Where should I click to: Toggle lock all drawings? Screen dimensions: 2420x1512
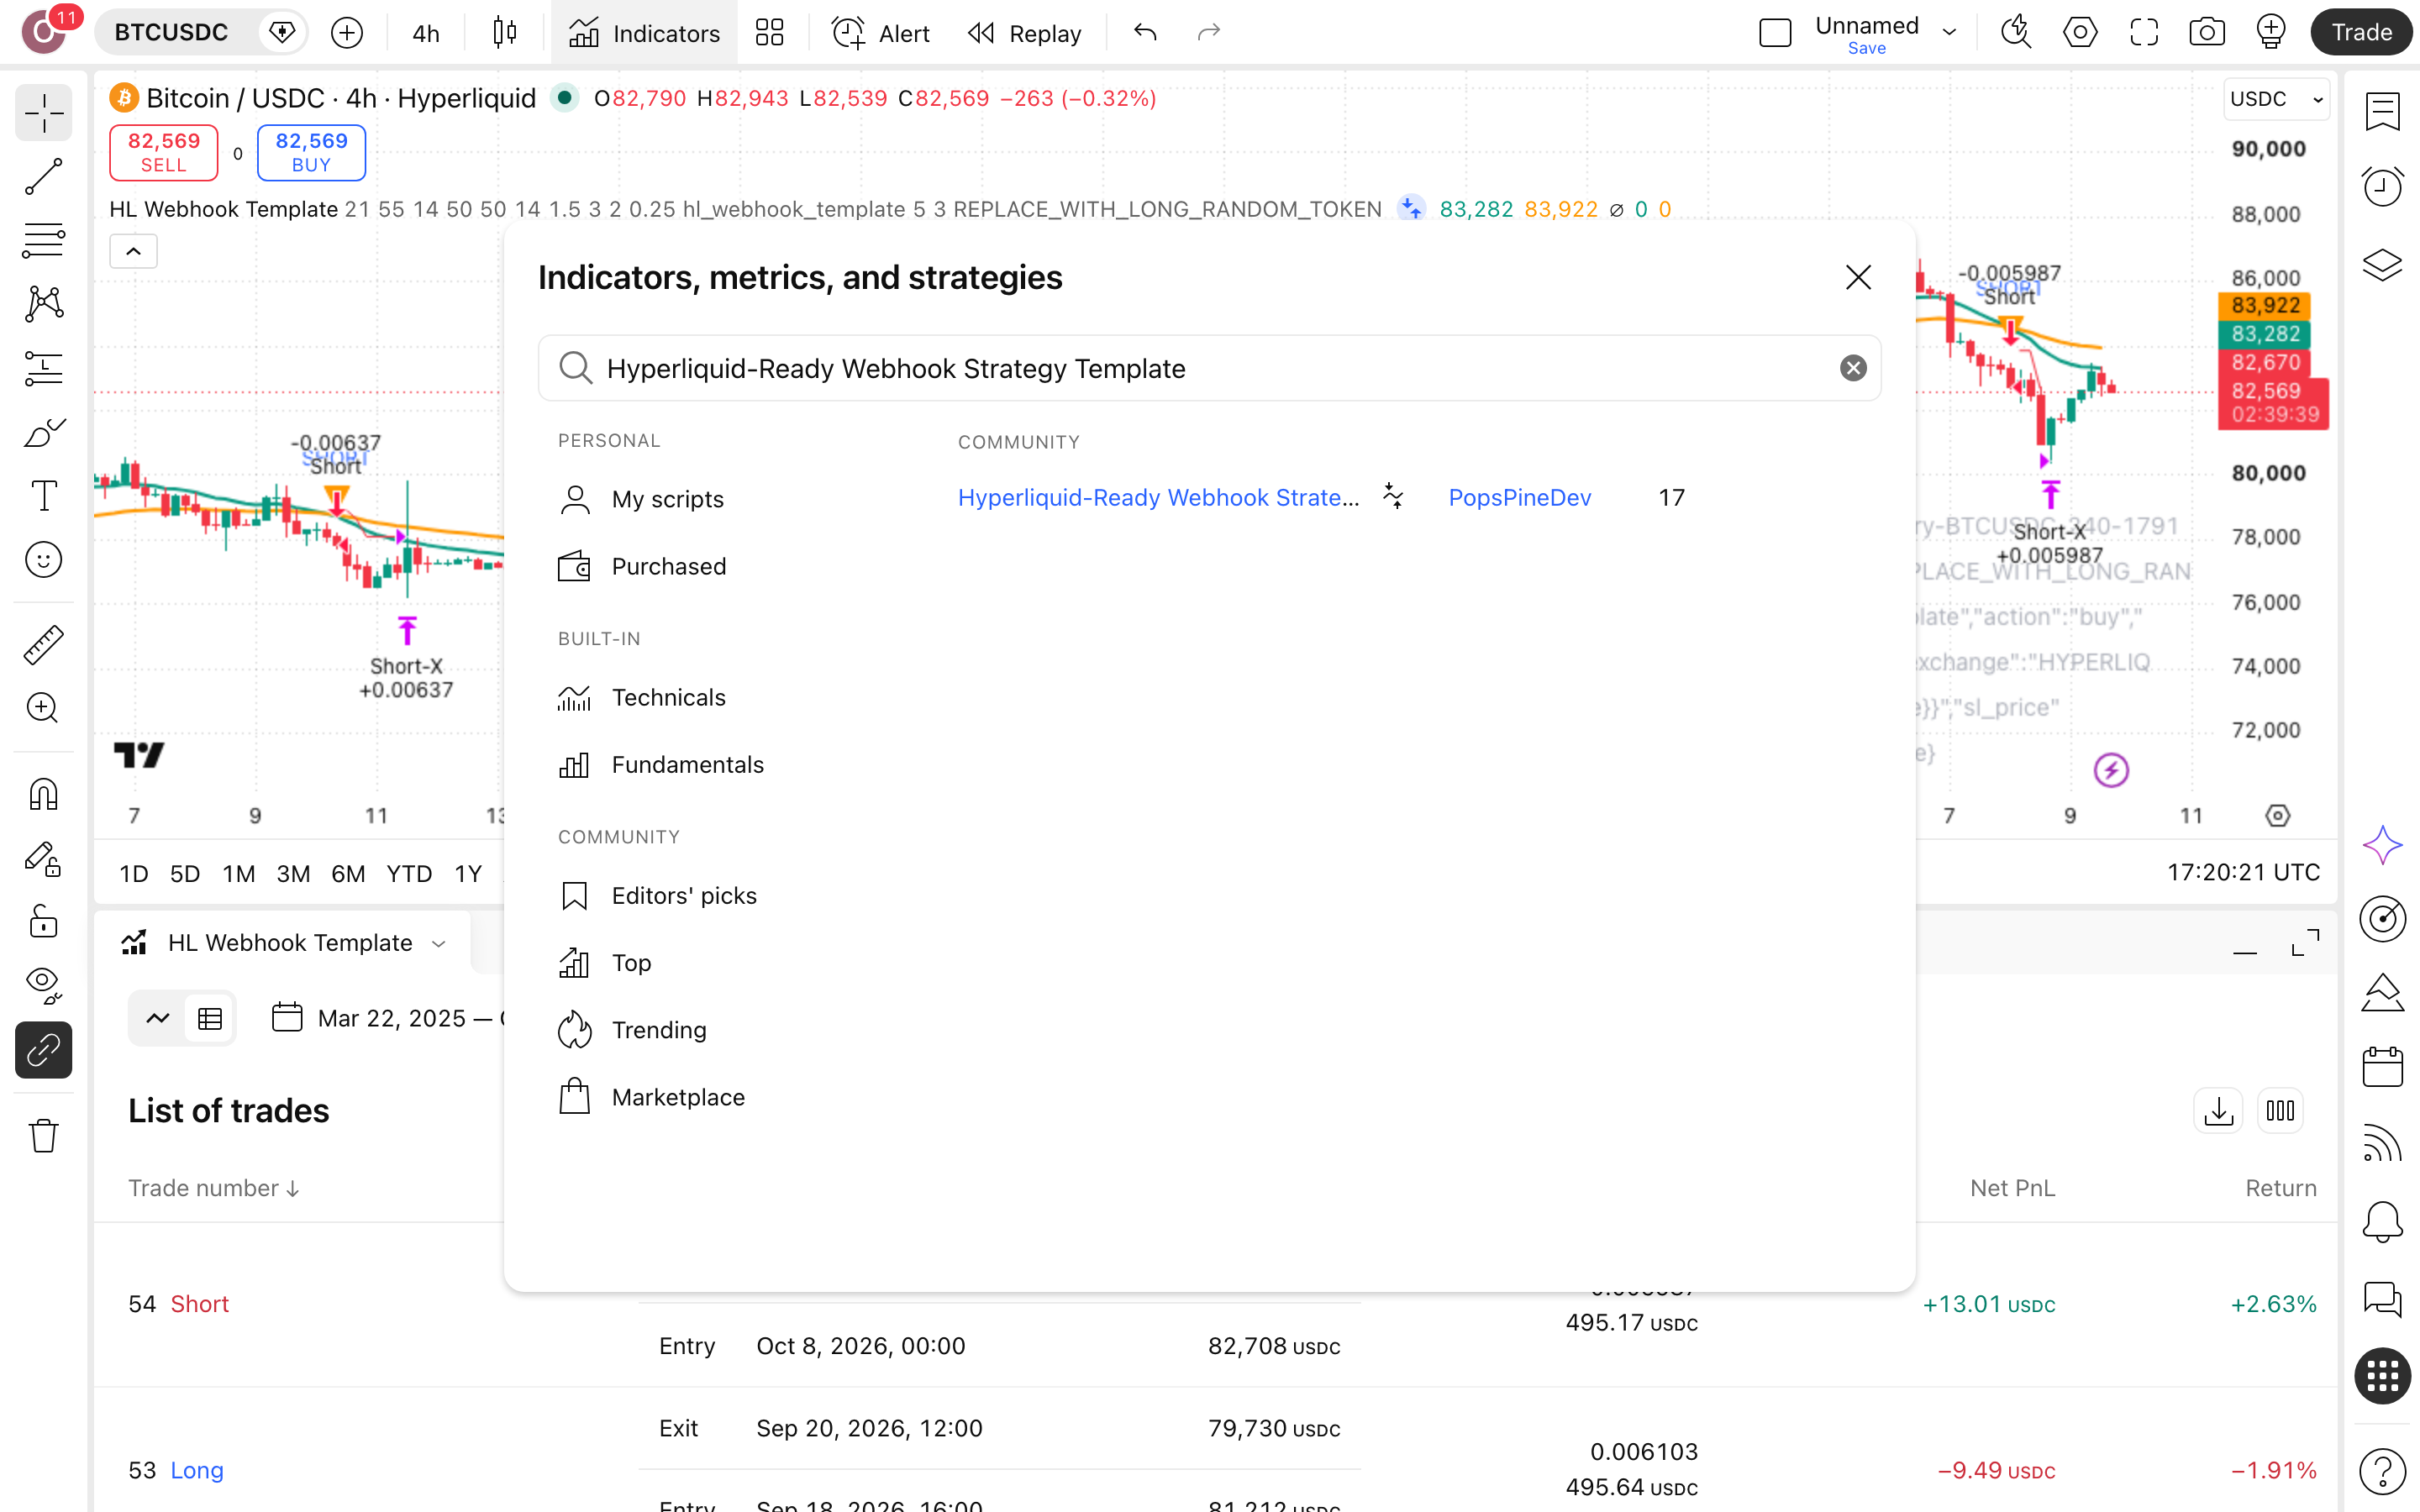point(43,922)
